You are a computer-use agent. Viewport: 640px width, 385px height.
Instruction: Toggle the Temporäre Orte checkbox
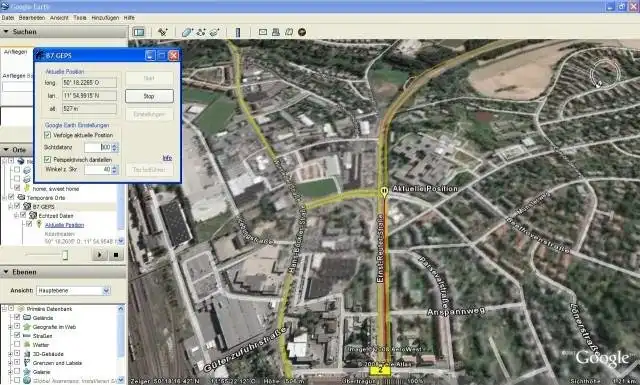pos(11,197)
